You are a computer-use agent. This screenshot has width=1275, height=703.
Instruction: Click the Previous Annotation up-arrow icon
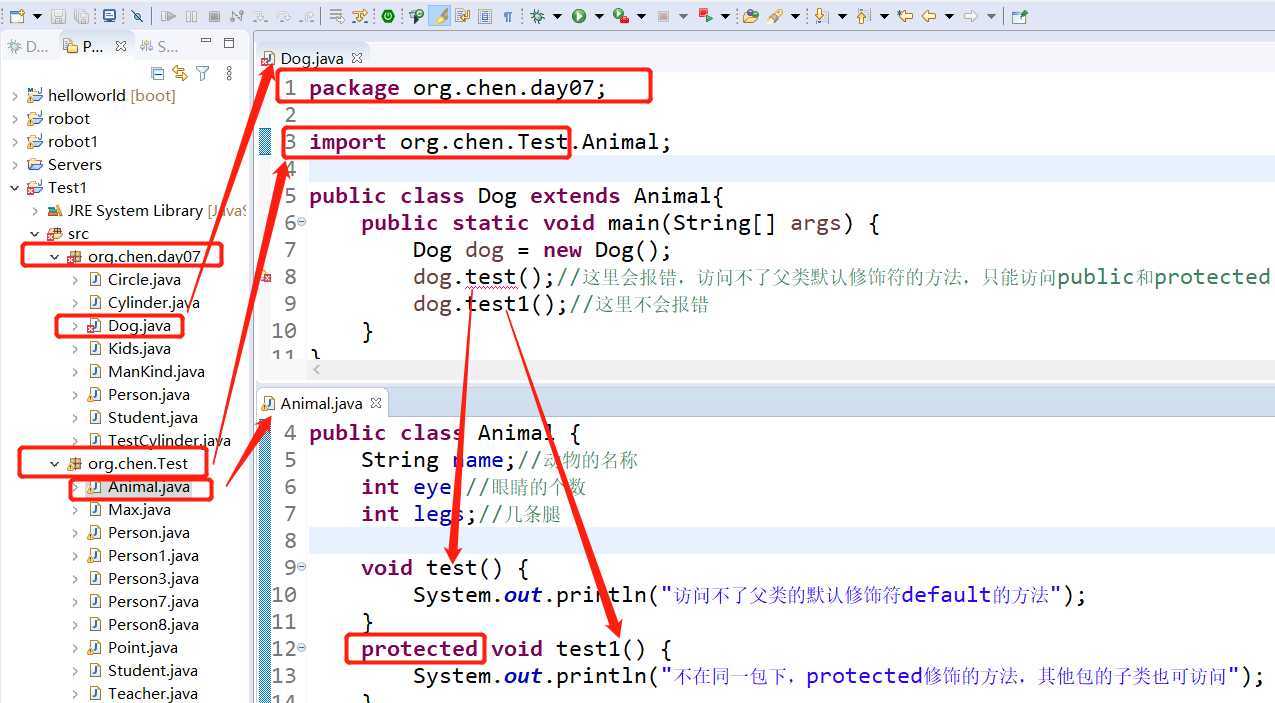862,16
